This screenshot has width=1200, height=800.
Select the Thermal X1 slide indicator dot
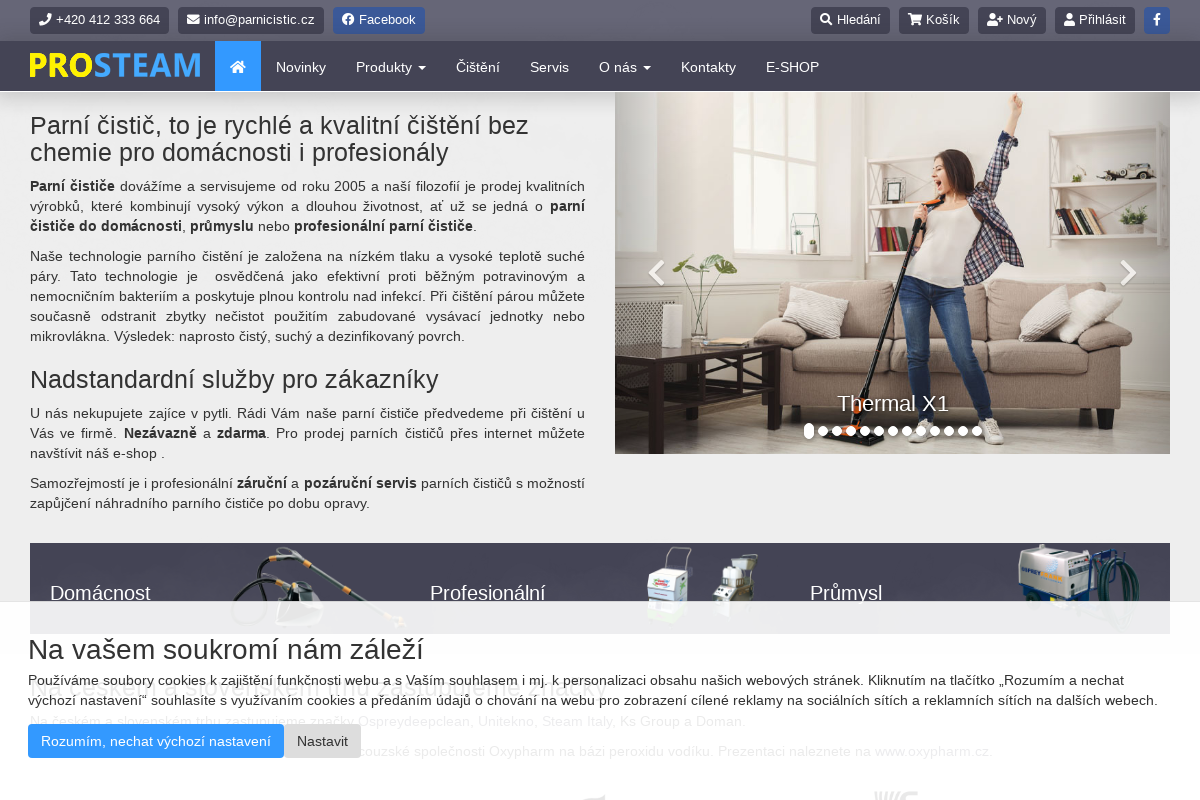(809, 431)
